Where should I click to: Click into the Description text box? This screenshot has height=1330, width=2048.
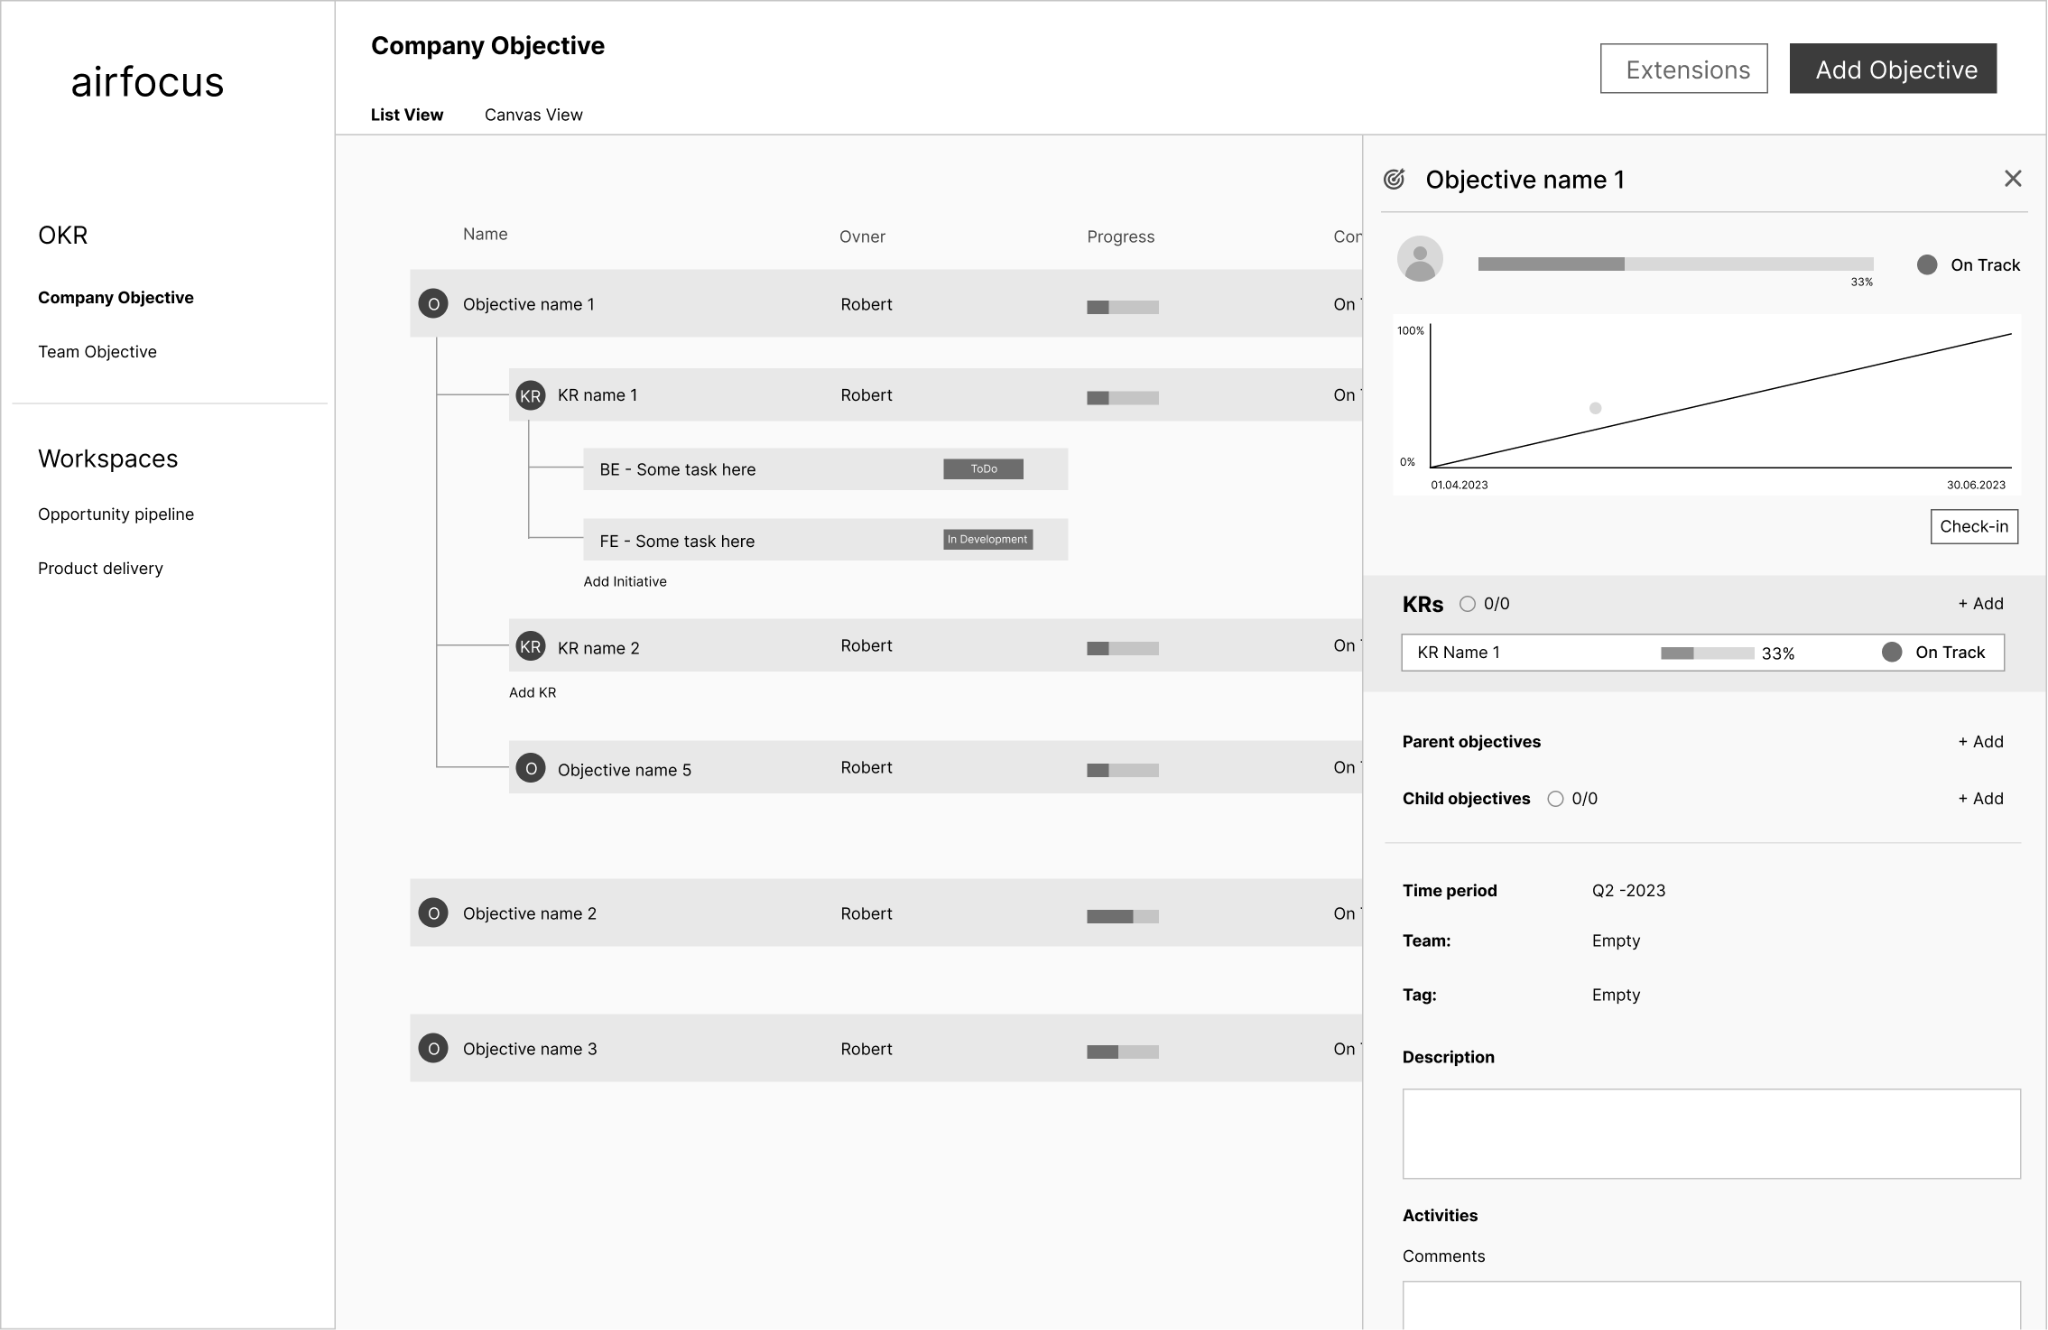(x=1710, y=1133)
